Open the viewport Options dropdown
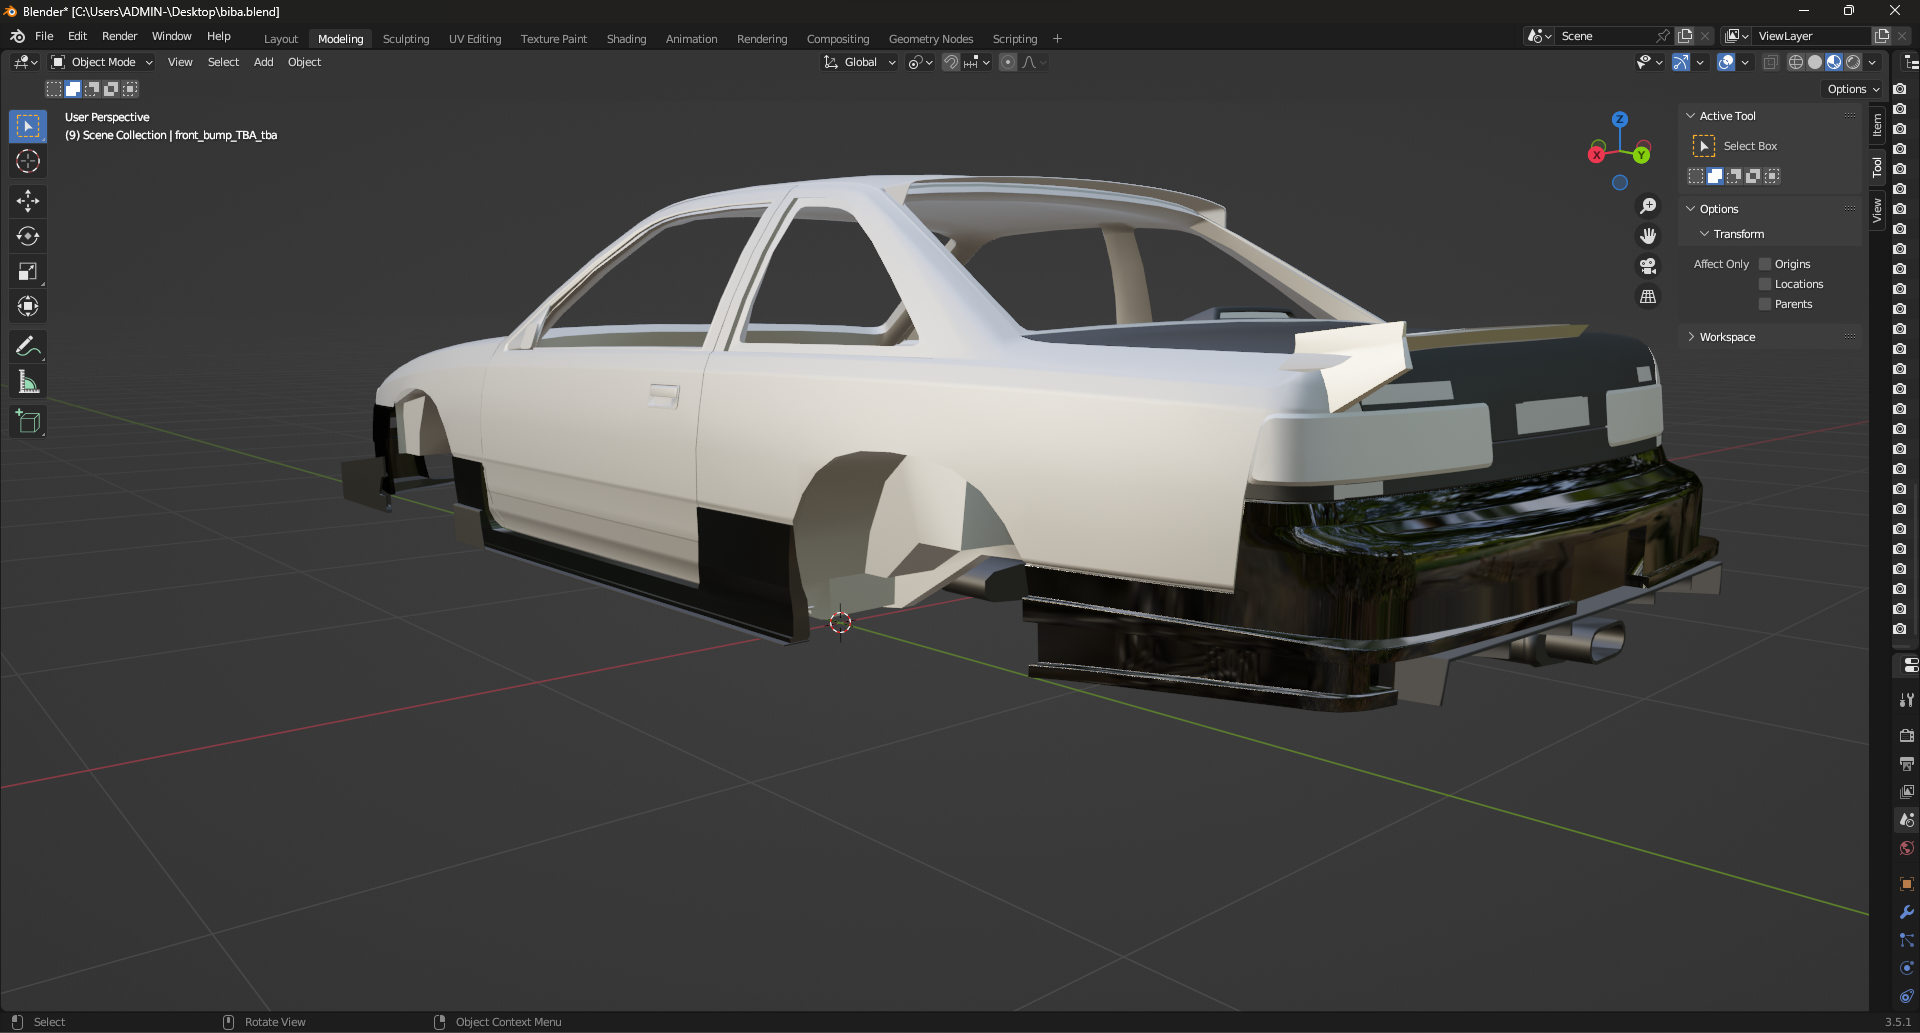The height and width of the screenshot is (1033, 1920). coord(1853,89)
